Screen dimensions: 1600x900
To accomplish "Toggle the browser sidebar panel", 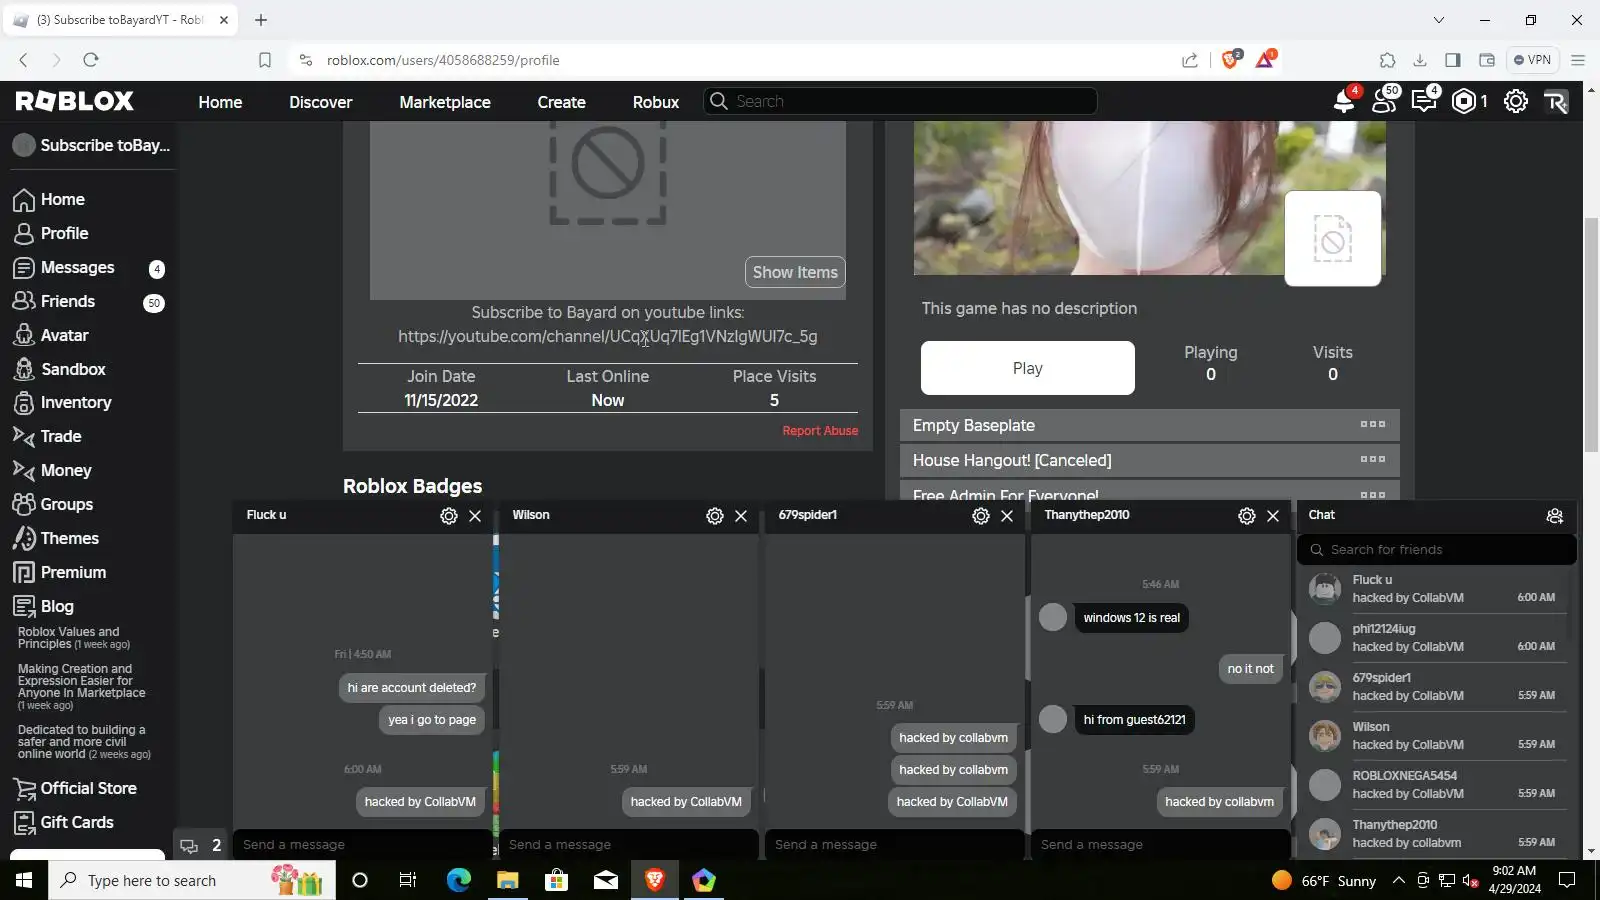I will tap(1453, 60).
